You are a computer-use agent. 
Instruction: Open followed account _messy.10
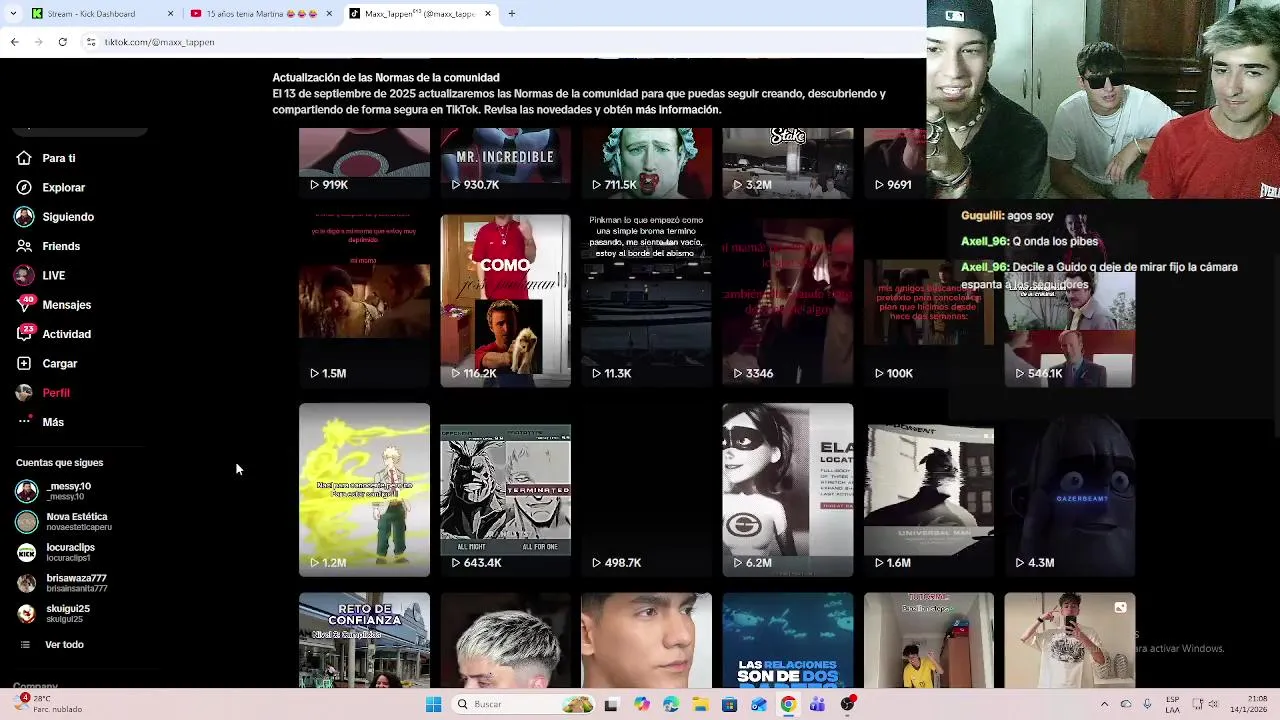coord(54,491)
